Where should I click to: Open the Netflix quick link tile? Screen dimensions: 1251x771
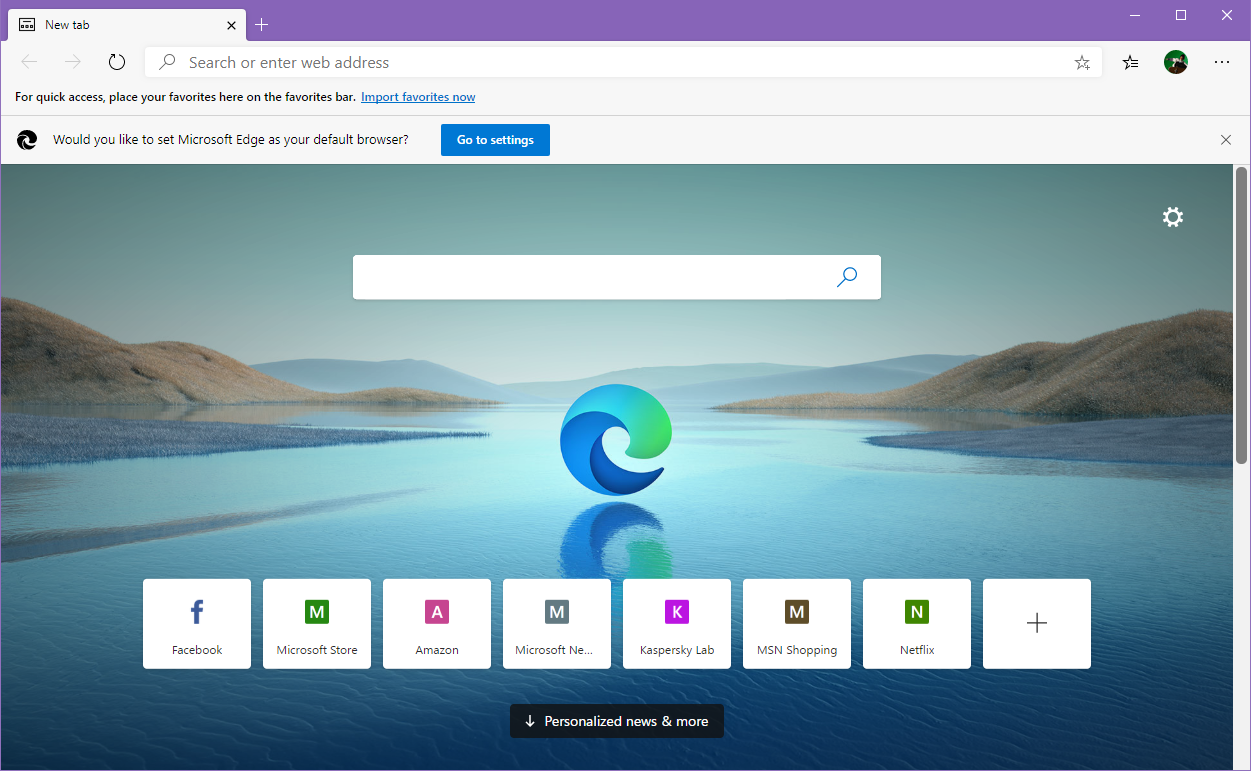coord(917,624)
